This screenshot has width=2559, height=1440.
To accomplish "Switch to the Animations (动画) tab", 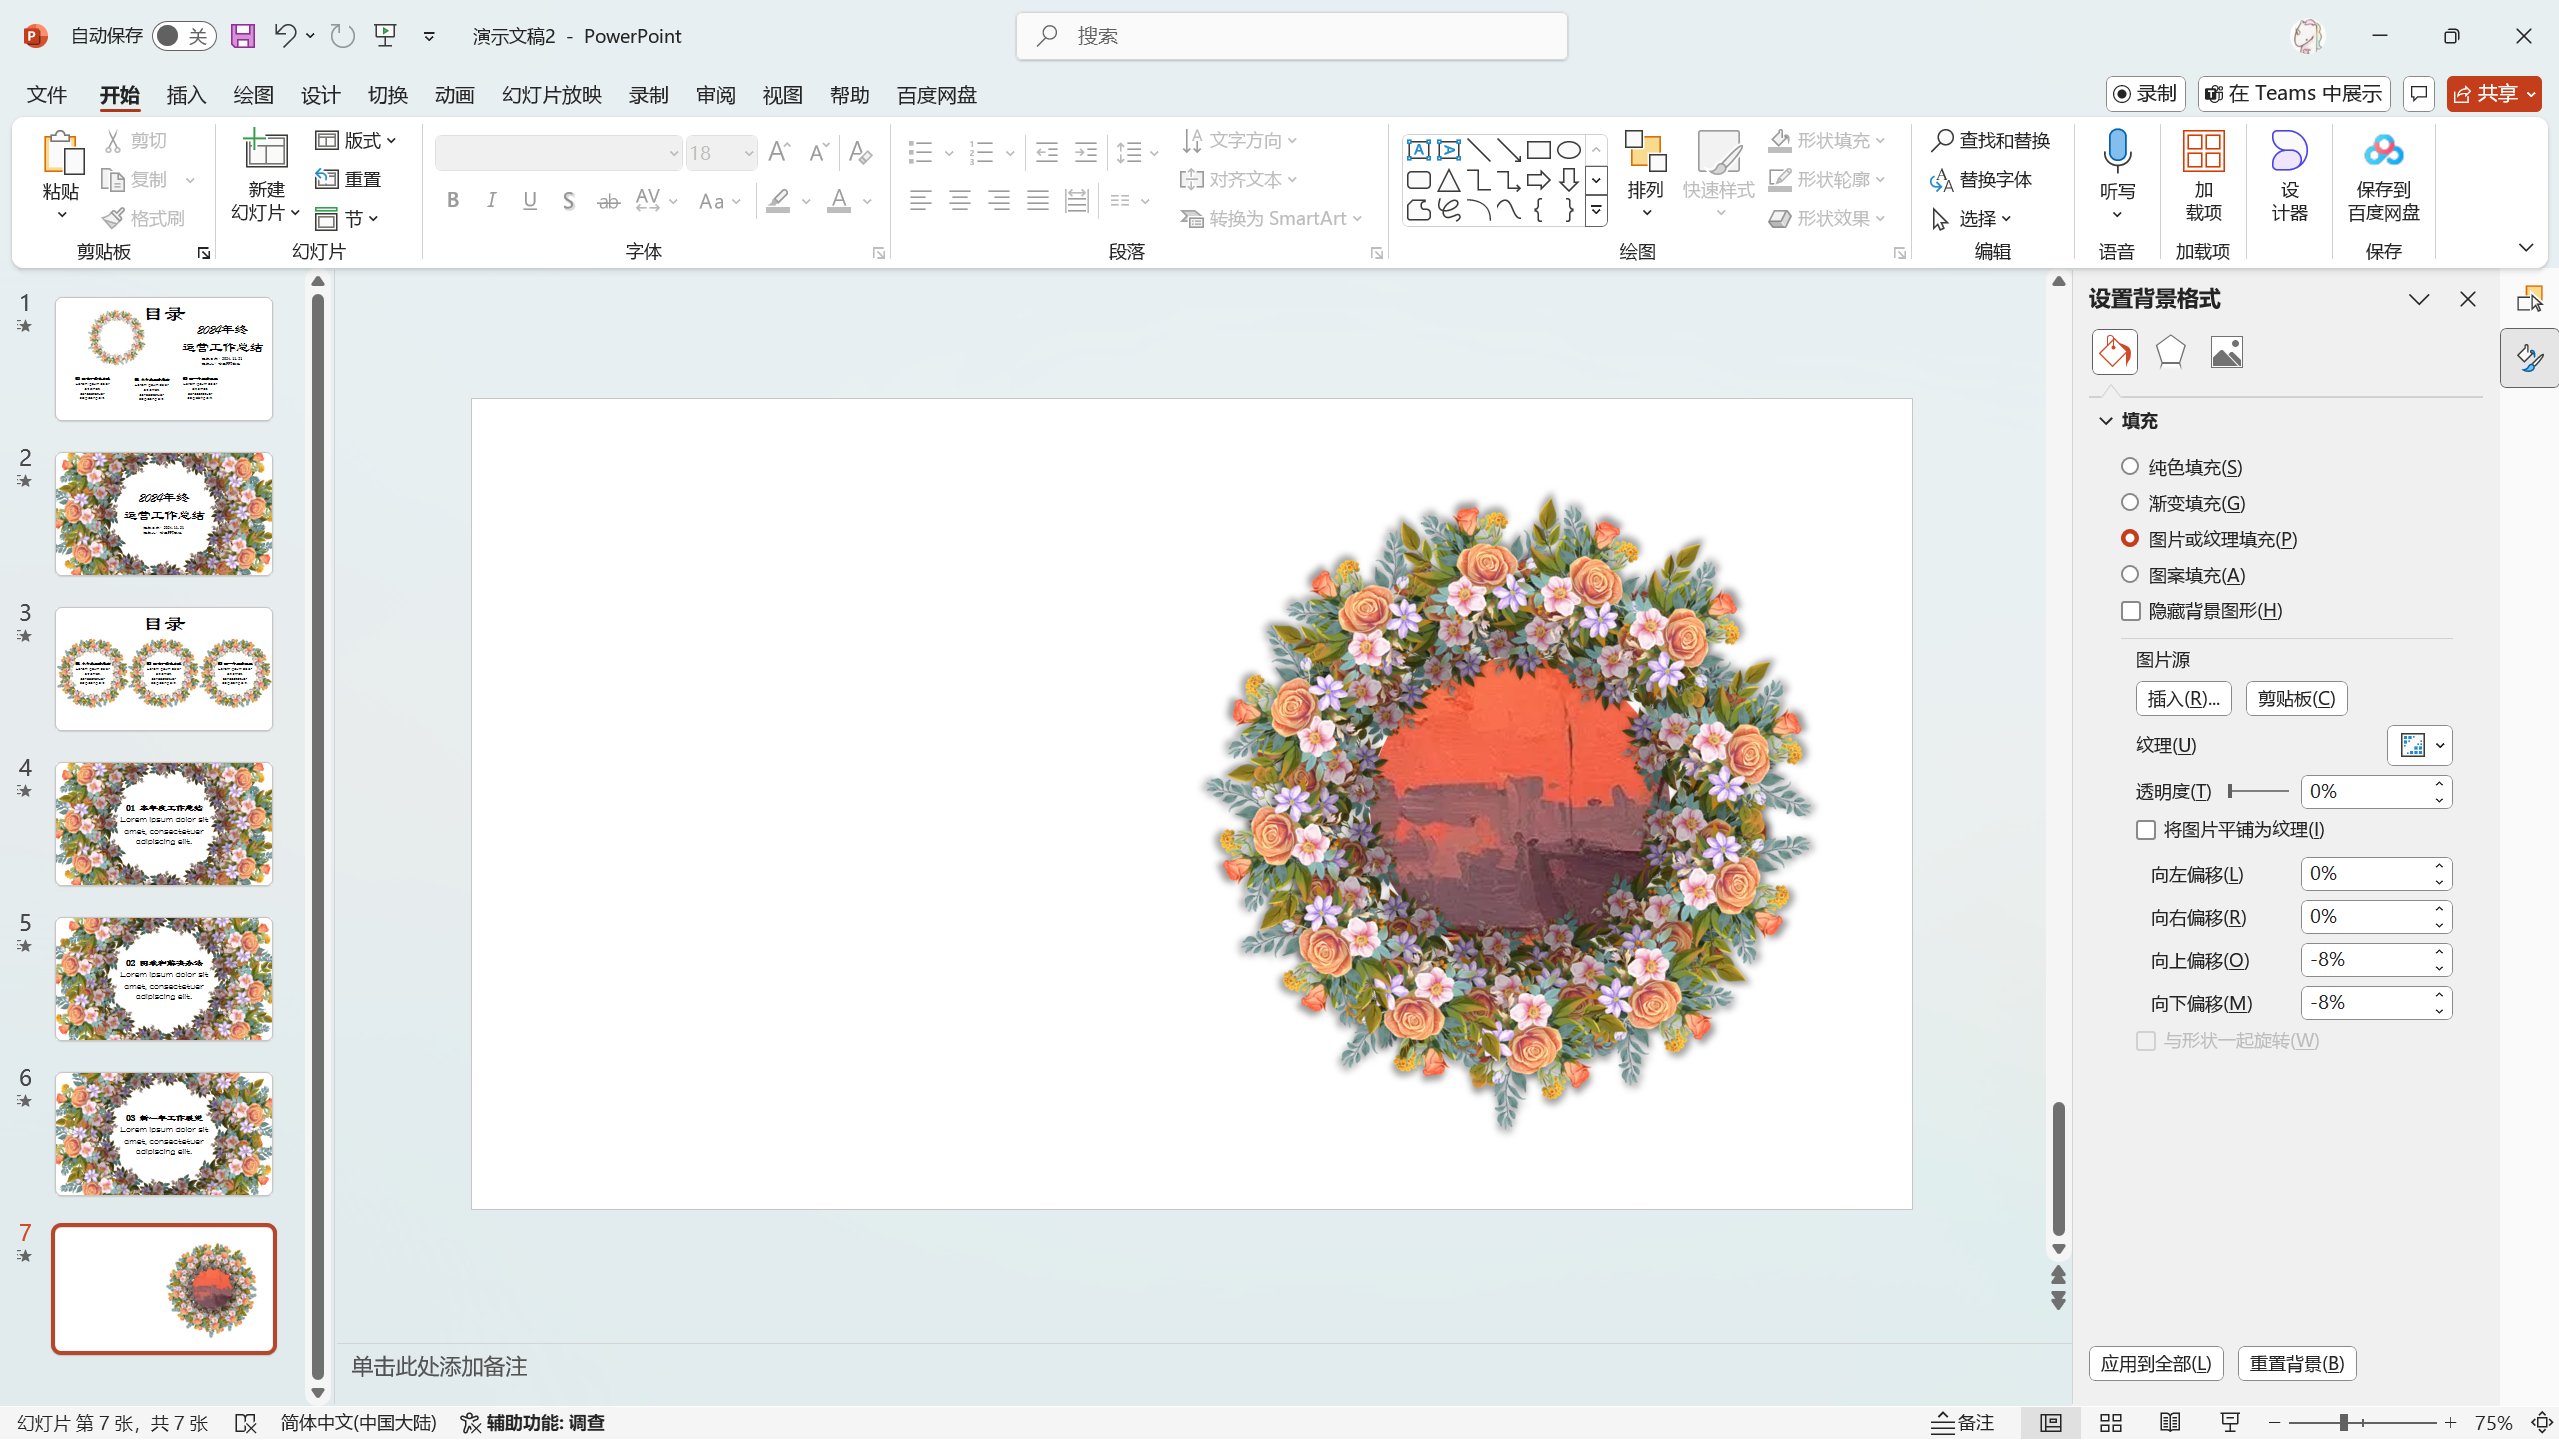I will 454,95.
